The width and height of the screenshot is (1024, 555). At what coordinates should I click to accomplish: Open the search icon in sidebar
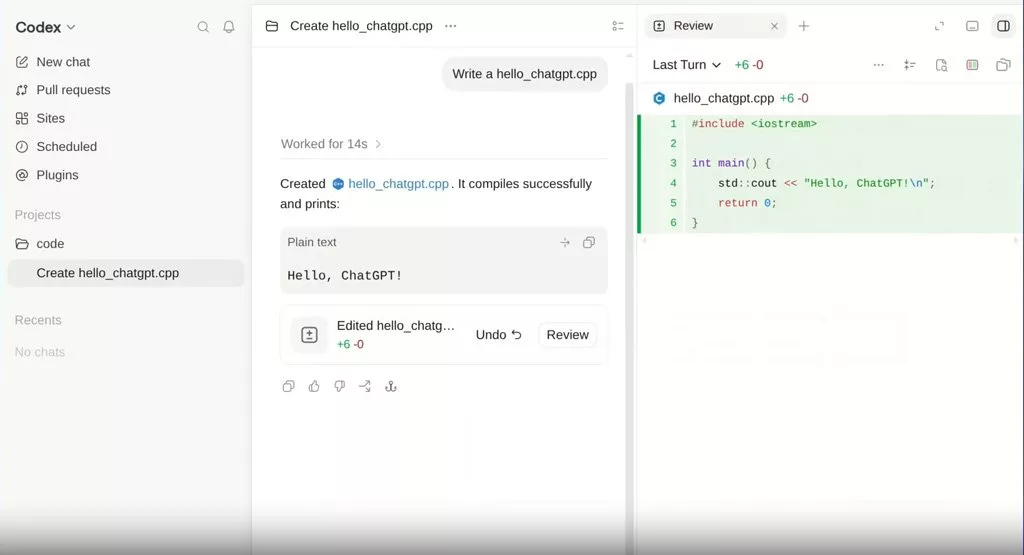click(203, 27)
